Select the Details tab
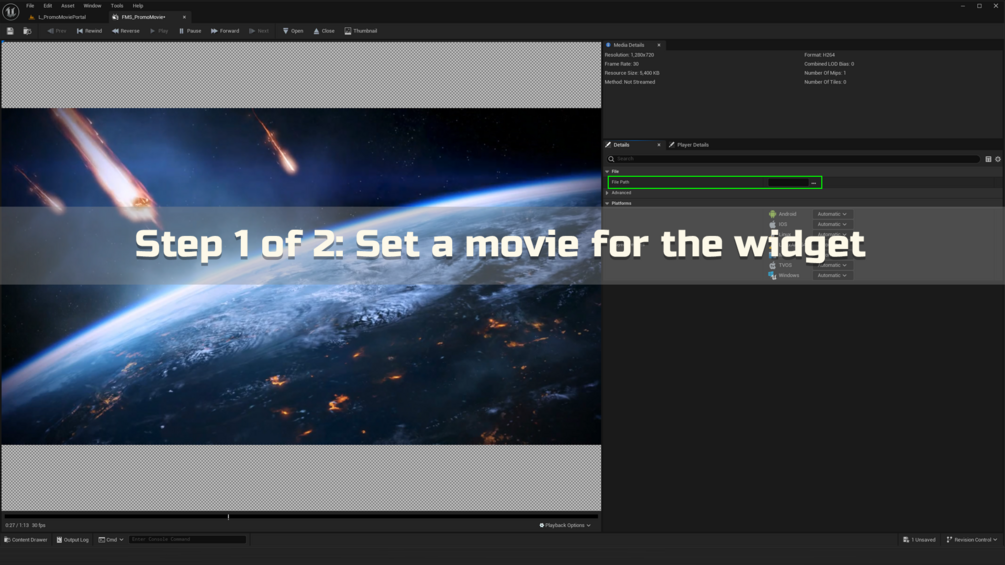Image resolution: width=1005 pixels, height=565 pixels. (621, 145)
